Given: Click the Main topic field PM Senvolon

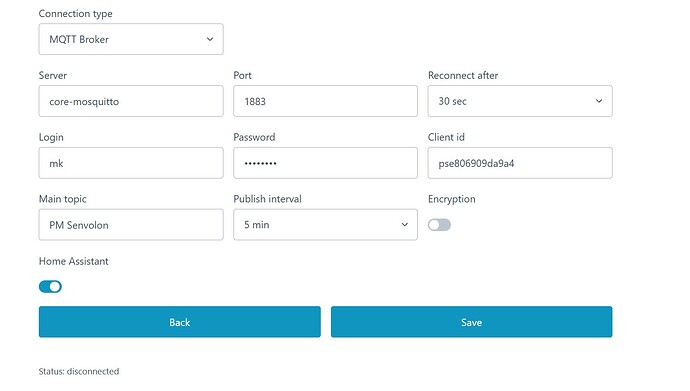Looking at the screenshot, I should point(131,225).
